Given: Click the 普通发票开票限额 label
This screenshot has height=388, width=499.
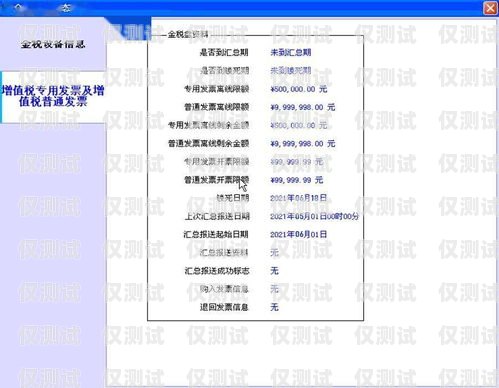Looking at the screenshot, I should [217, 180].
